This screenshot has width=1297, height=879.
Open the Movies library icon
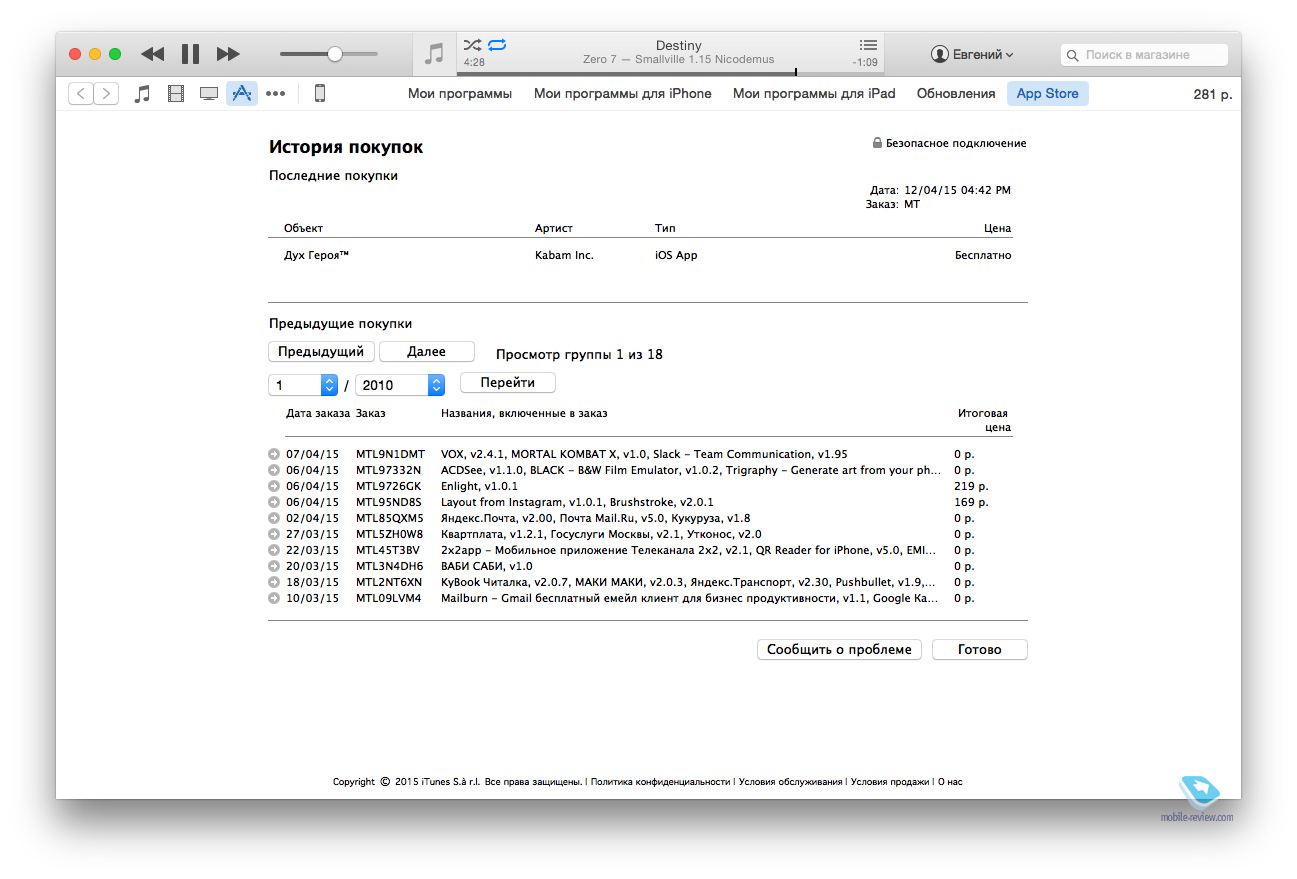point(176,94)
